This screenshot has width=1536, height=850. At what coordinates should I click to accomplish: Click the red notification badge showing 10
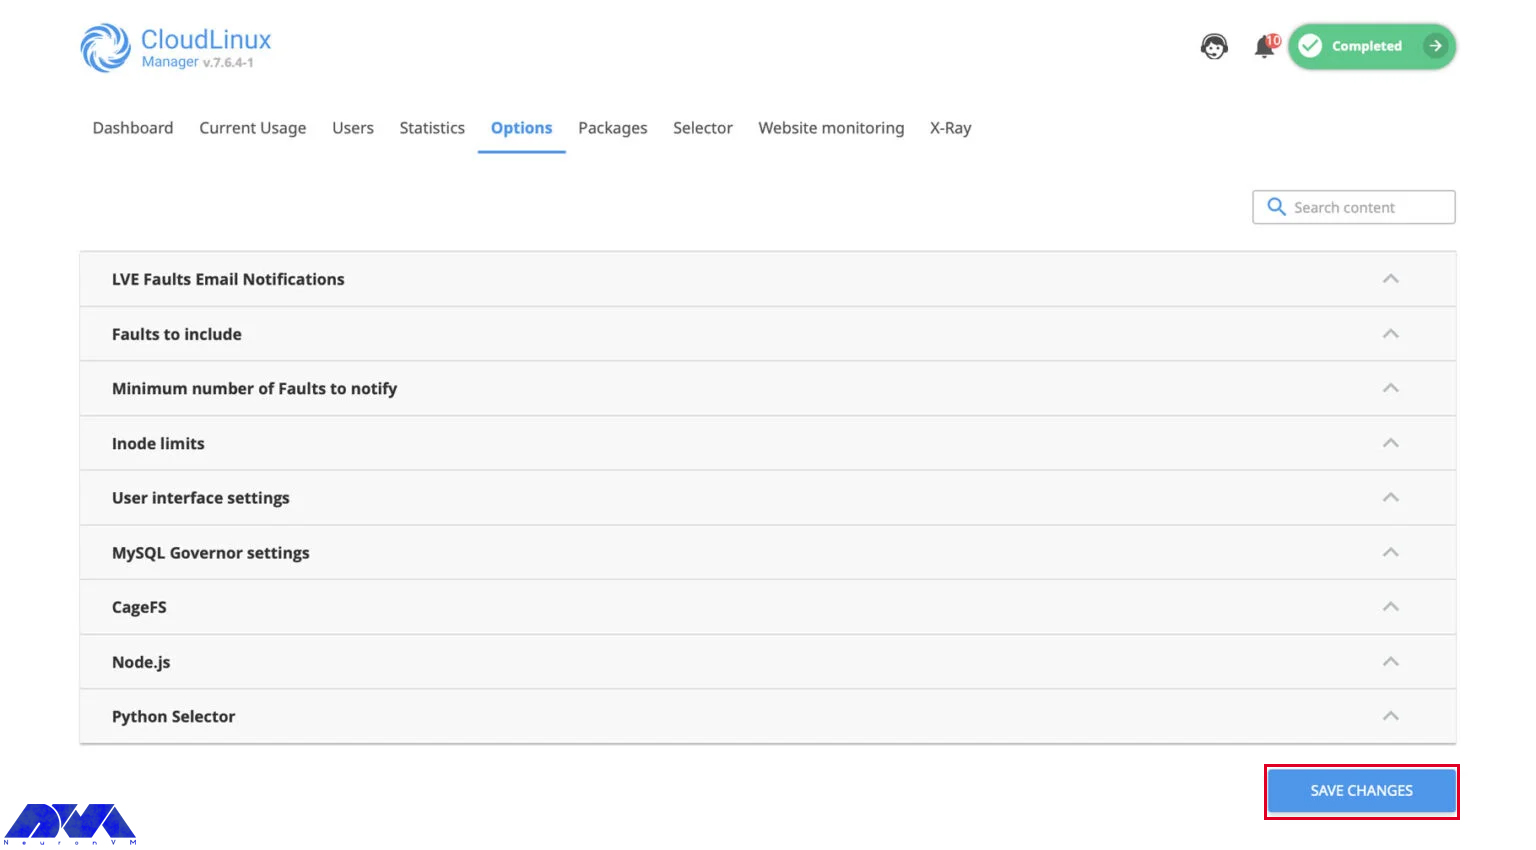1274,38
